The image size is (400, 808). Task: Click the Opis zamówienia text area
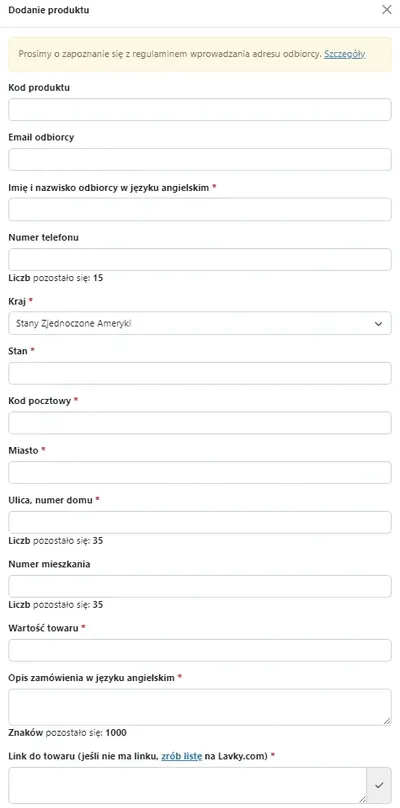pos(200,708)
